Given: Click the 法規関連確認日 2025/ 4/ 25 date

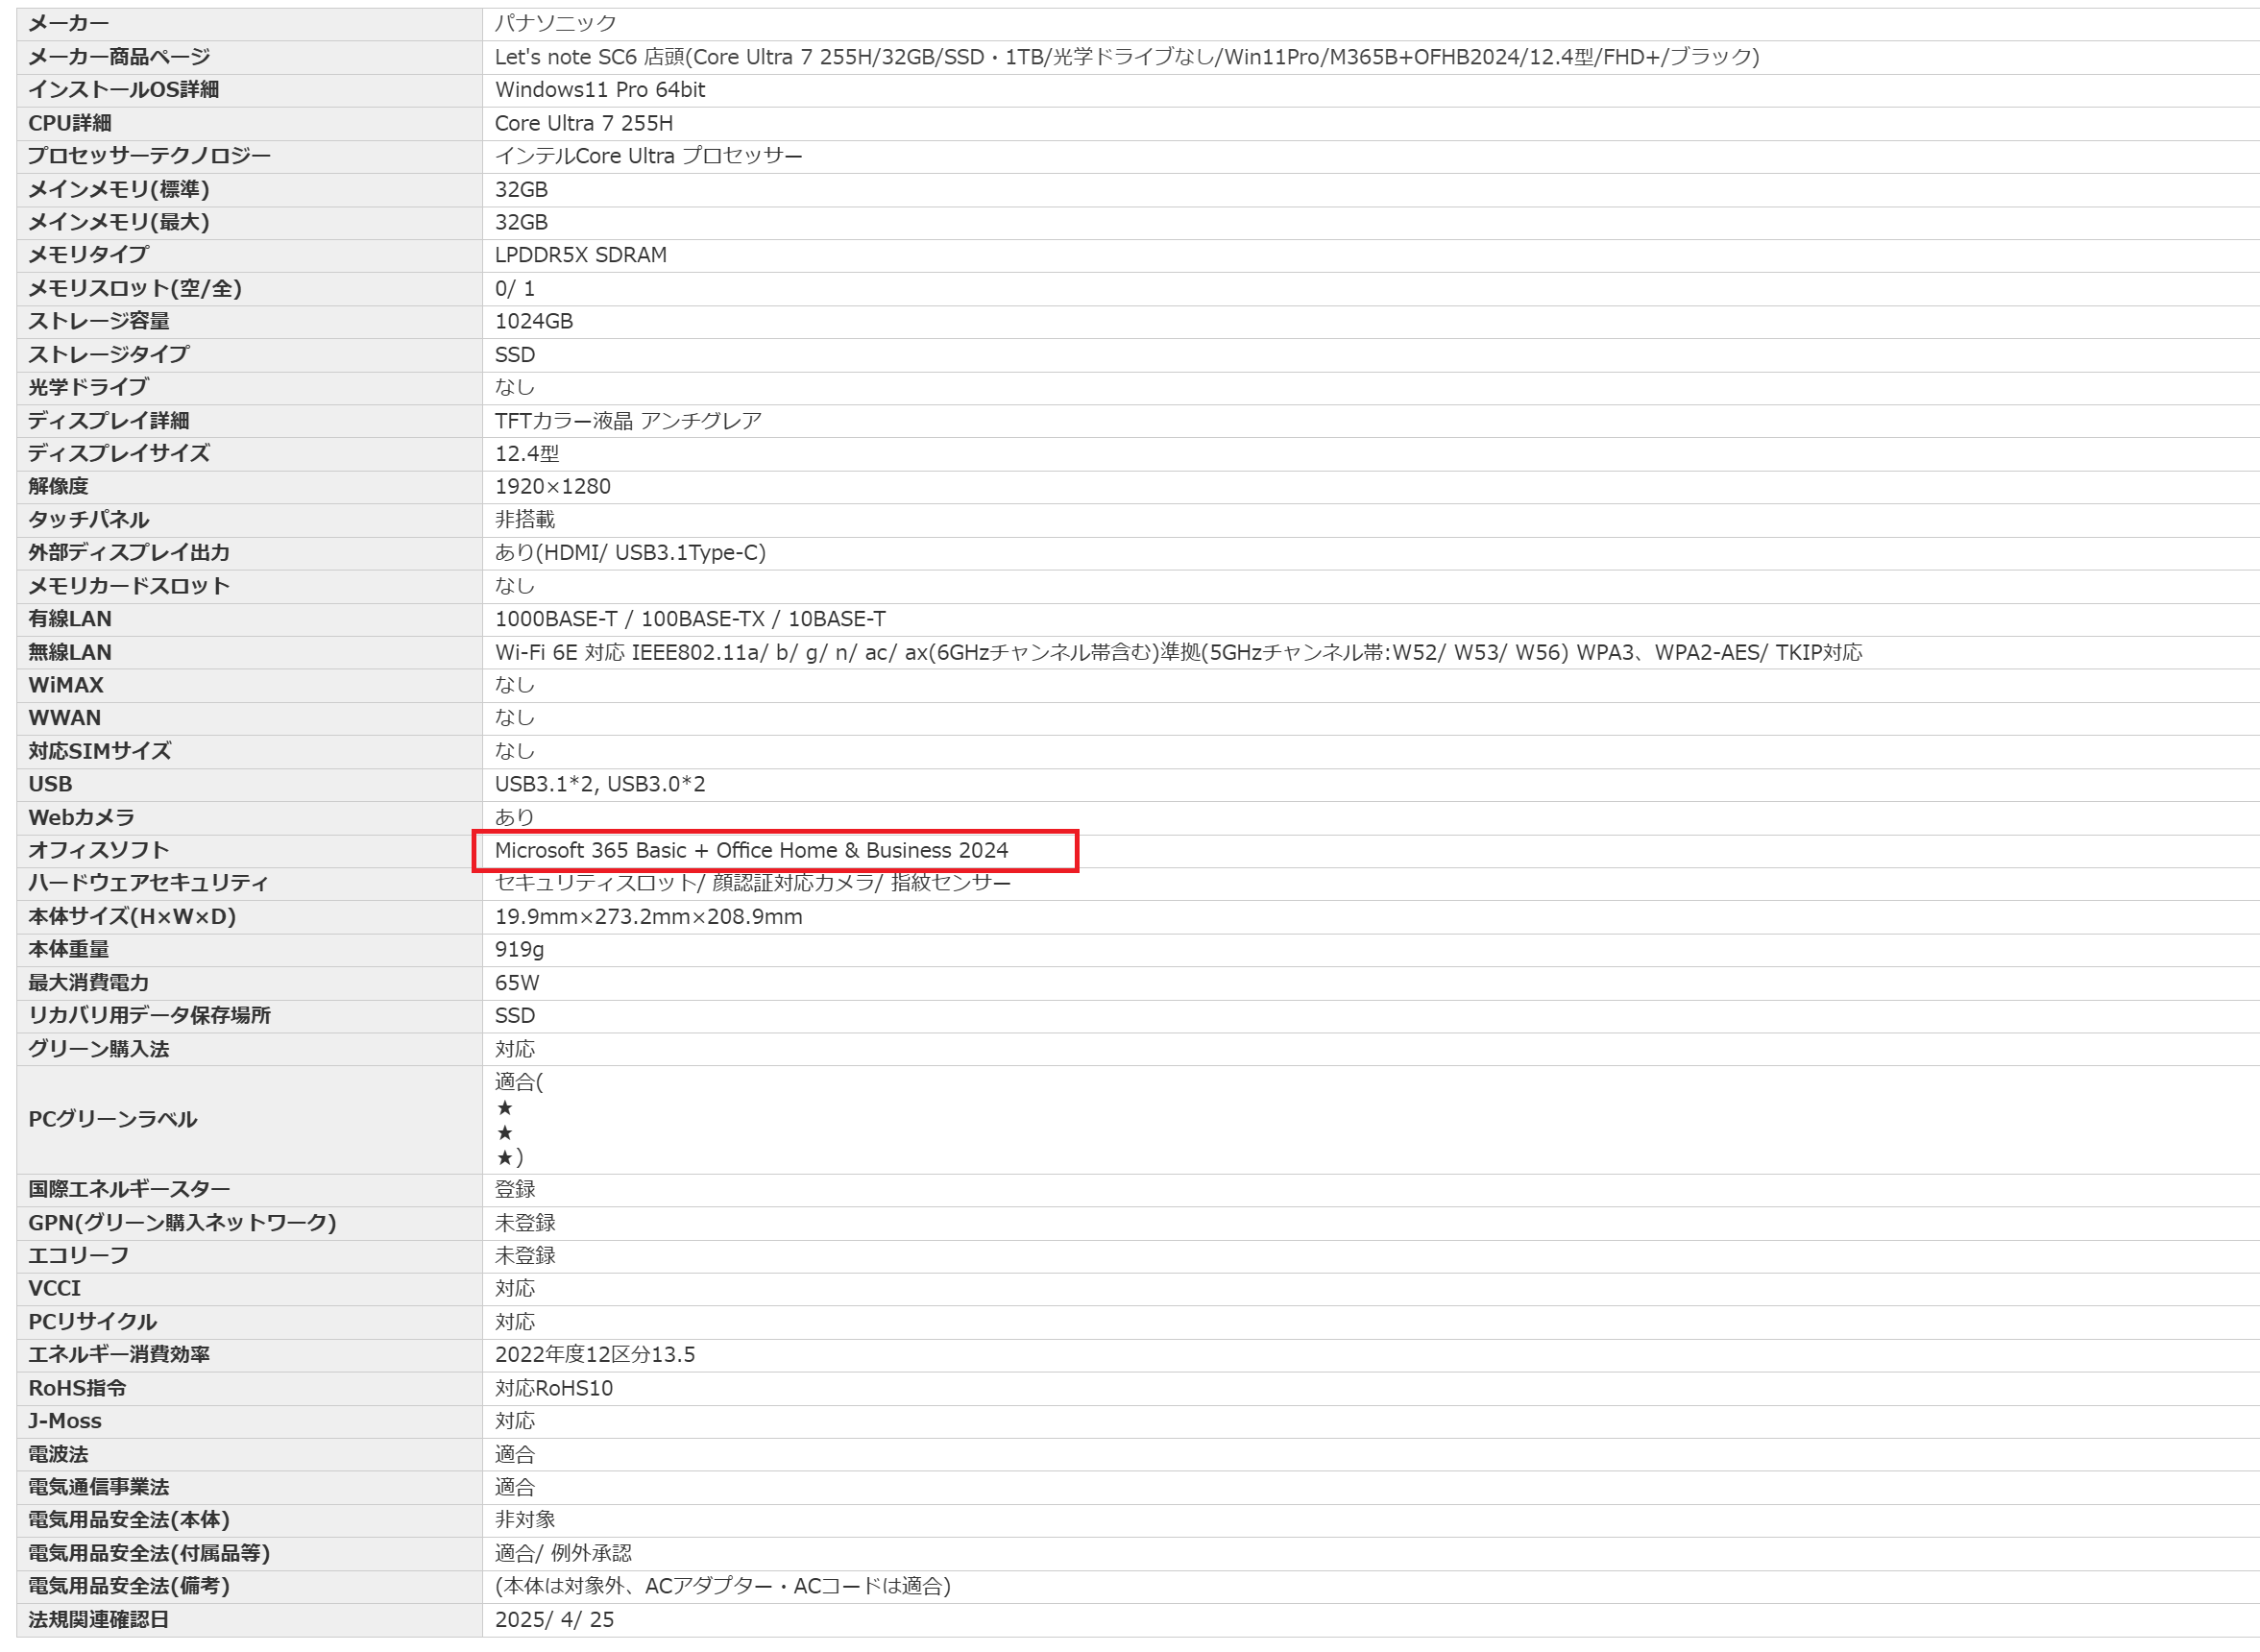Looking at the screenshot, I should 553,1619.
